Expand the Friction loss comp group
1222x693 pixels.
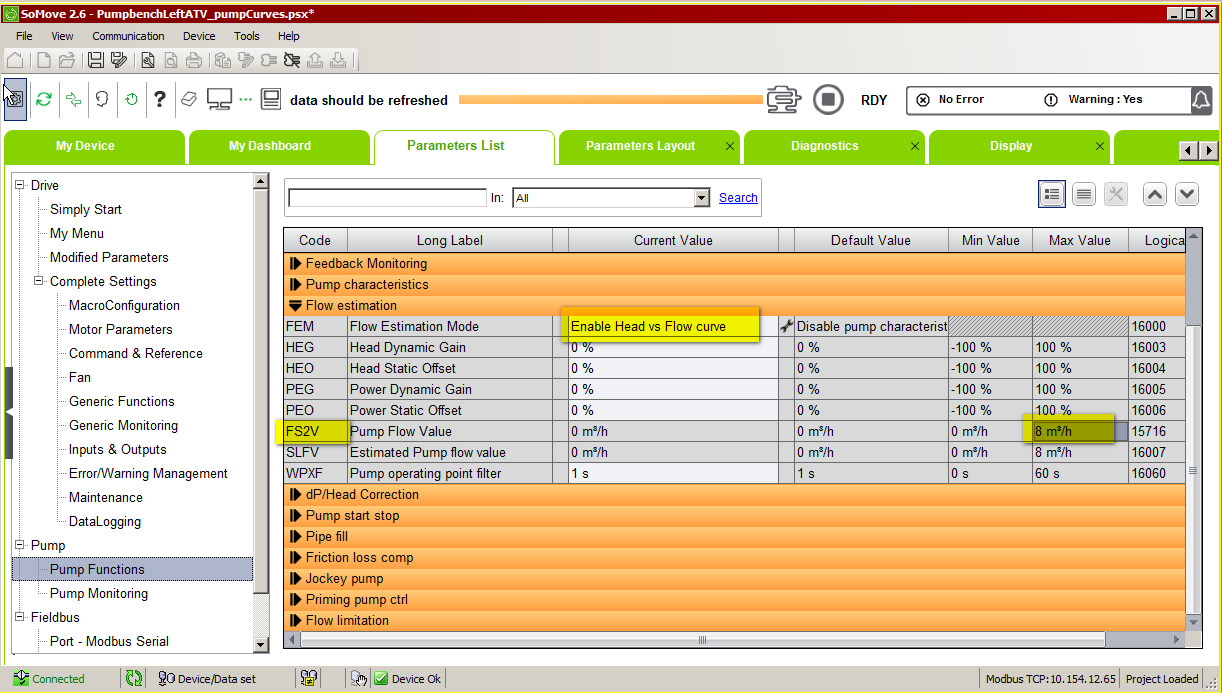296,557
